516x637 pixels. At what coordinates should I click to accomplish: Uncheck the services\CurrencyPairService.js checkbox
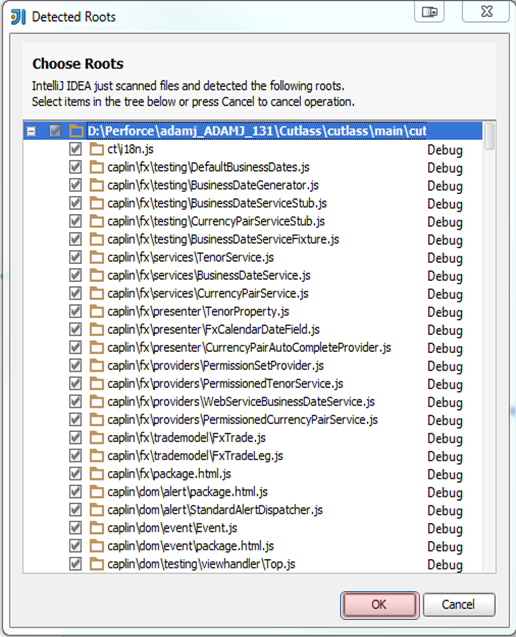75,293
